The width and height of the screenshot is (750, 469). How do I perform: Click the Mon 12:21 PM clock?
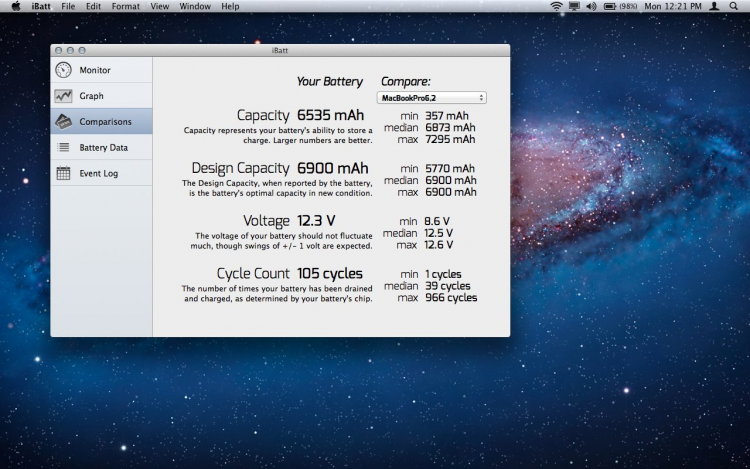pos(672,6)
